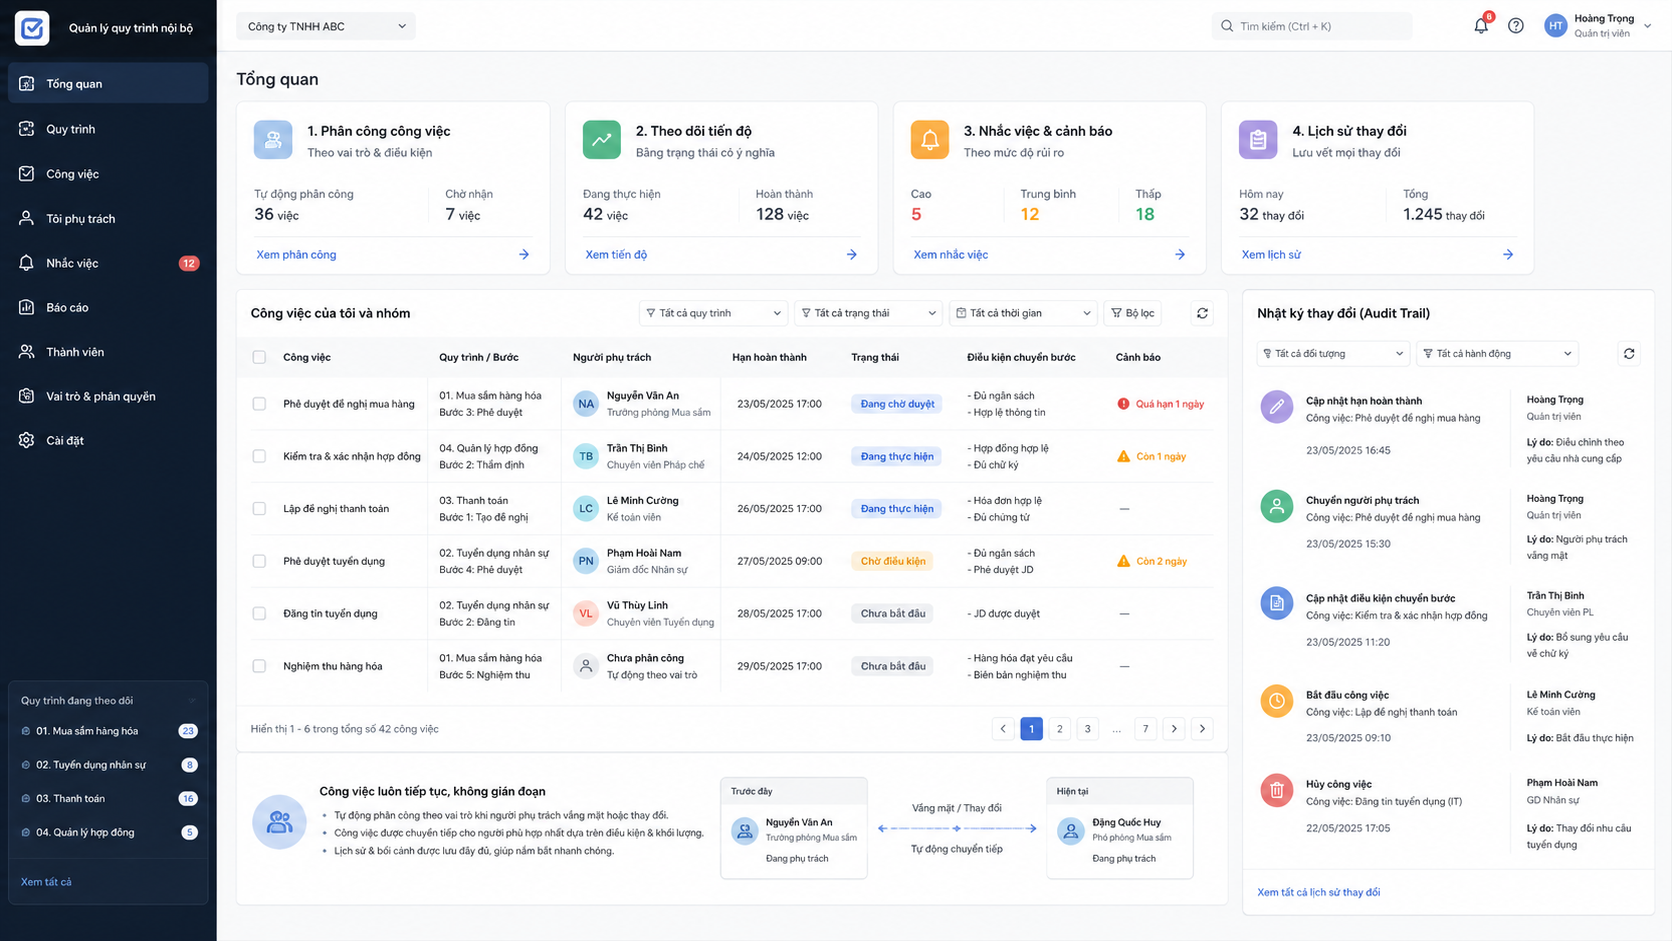The image size is (1672, 941).
Task: Go to Nhắc việc in the sidebar
Action: pyautogui.click(x=108, y=263)
